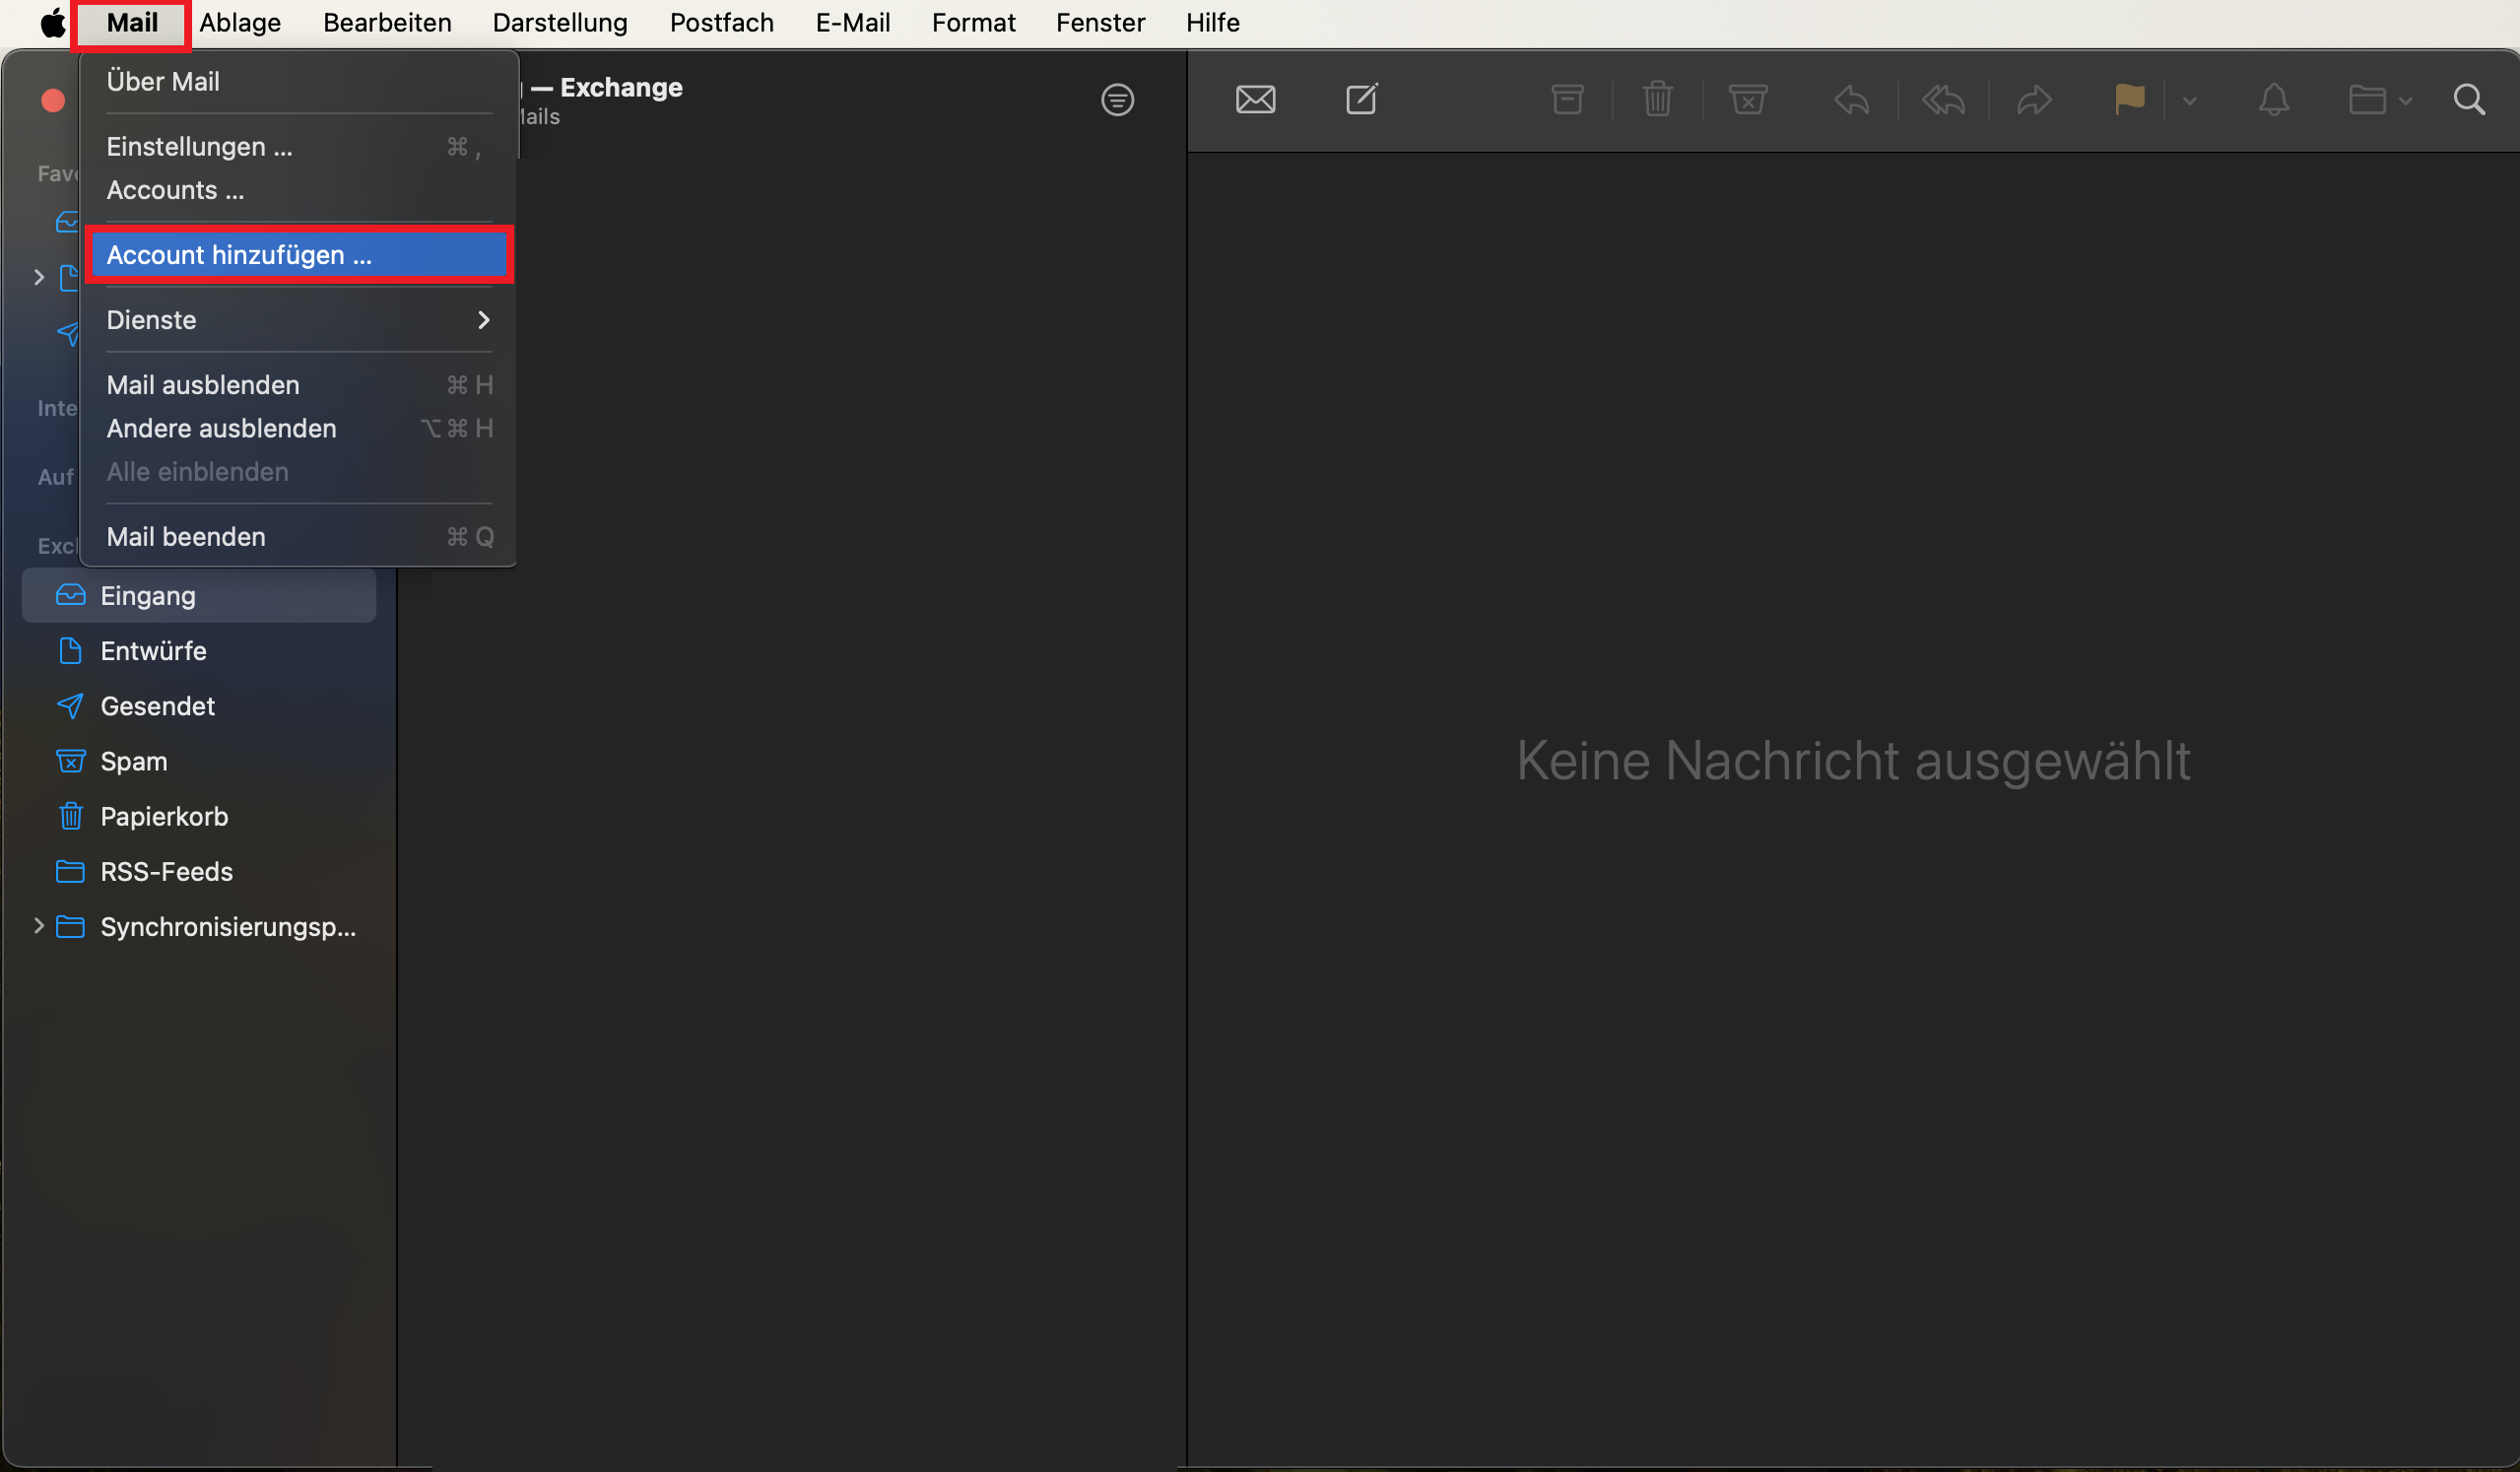Image resolution: width=2520 pixels, height=1472 pixels.
Task: Click the Forward arrow icon
Action: [x=2034, y=100]
